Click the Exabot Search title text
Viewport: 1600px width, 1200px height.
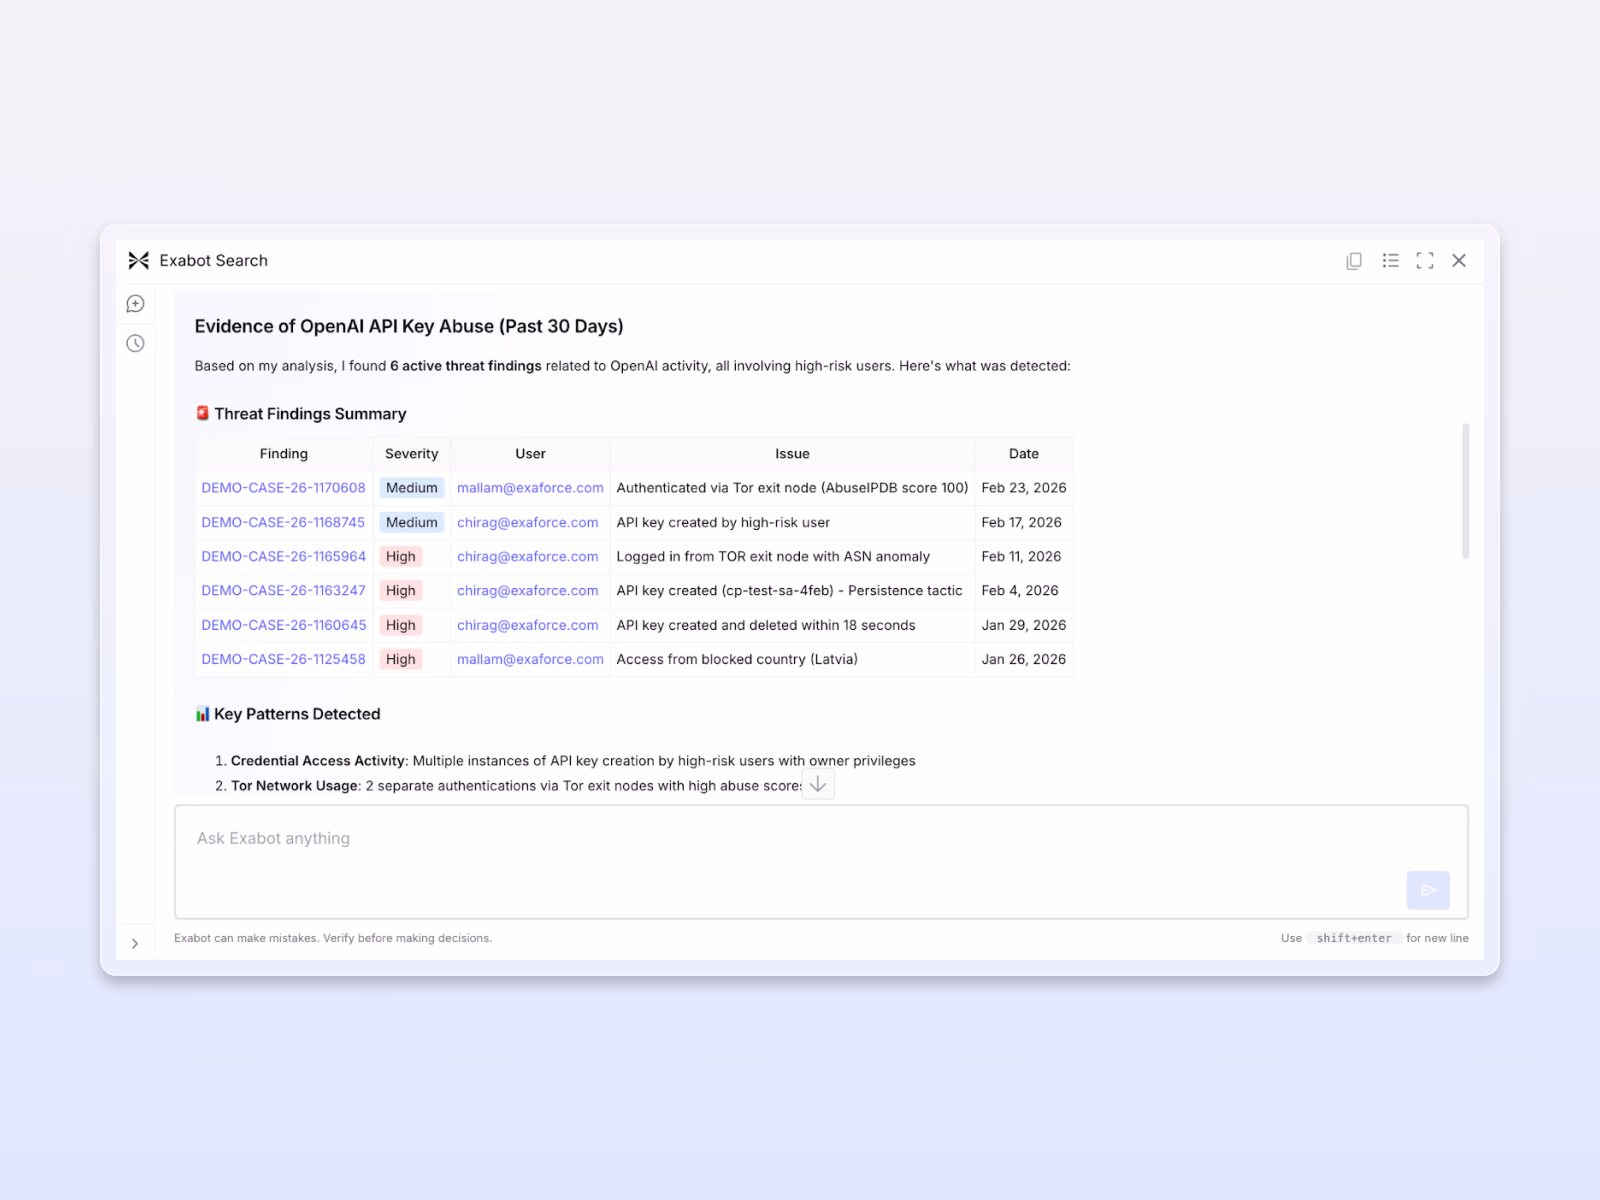click(x=214, y=261)
